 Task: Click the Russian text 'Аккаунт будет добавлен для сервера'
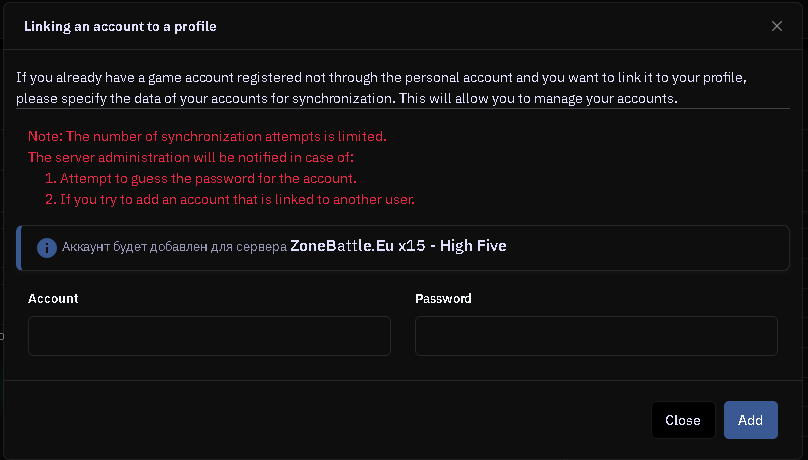174,247
